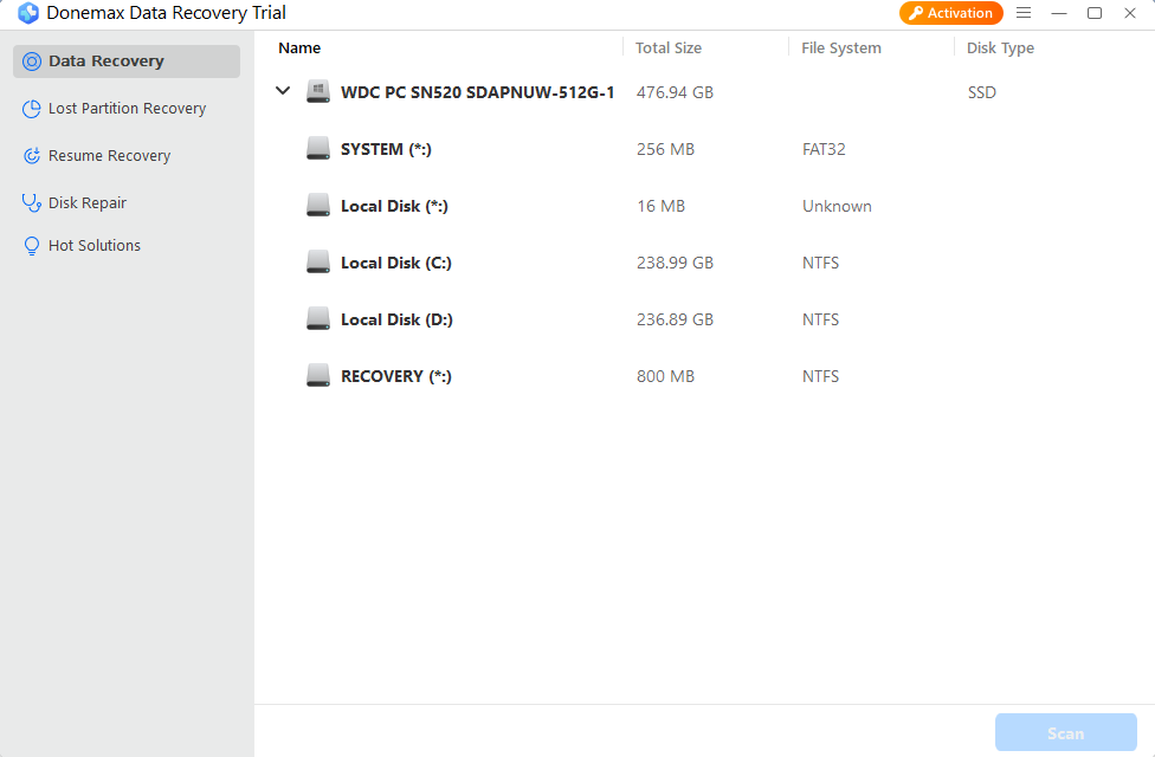Viewport: 1155px width, 757px height.
Task: Click the NTFS cell for RECOVERY (*:)
Action: [x=821, y=376]
